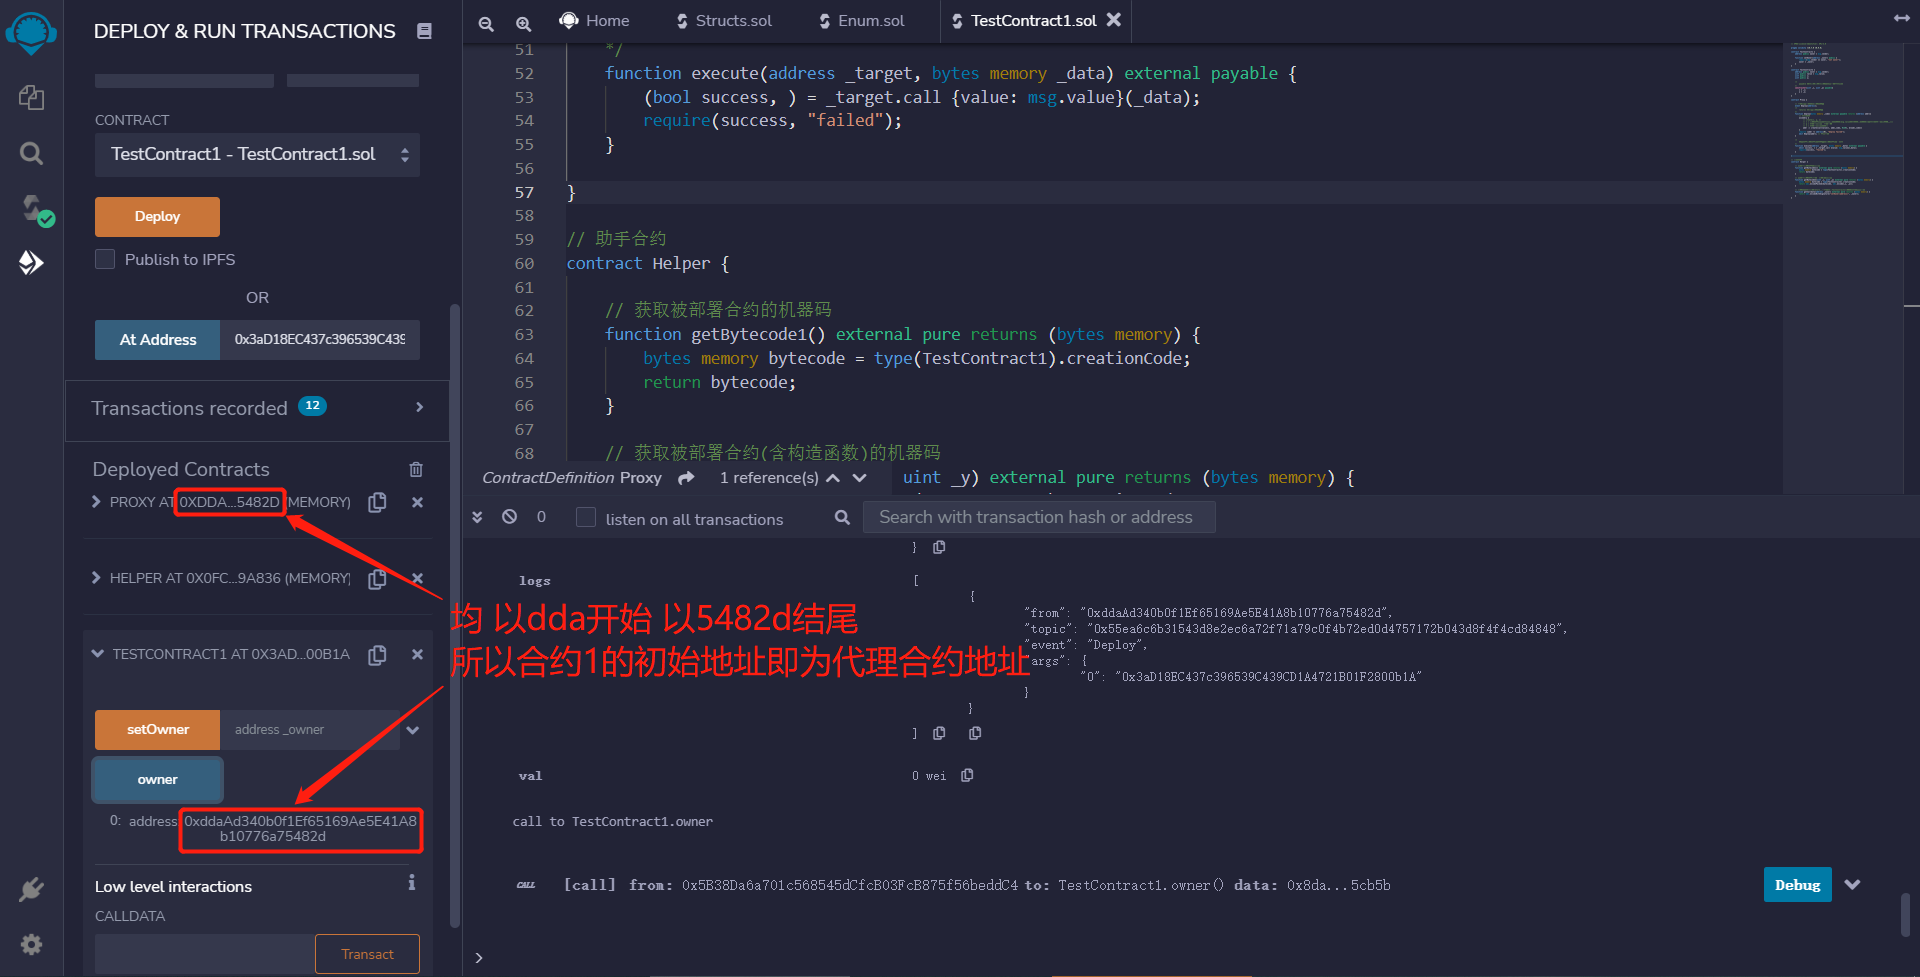Enable Publish to IPFS checkbox
Screen dimensions: 1920x977
(105, 259)
